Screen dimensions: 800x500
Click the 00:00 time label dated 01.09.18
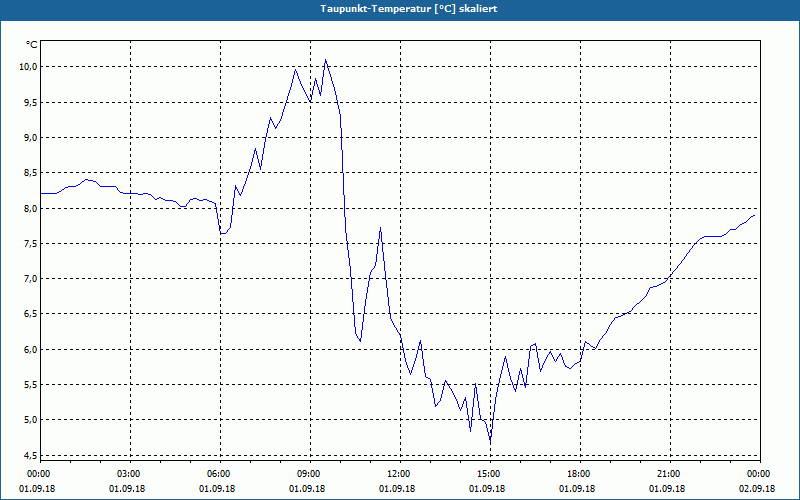(x=38, y=474)
